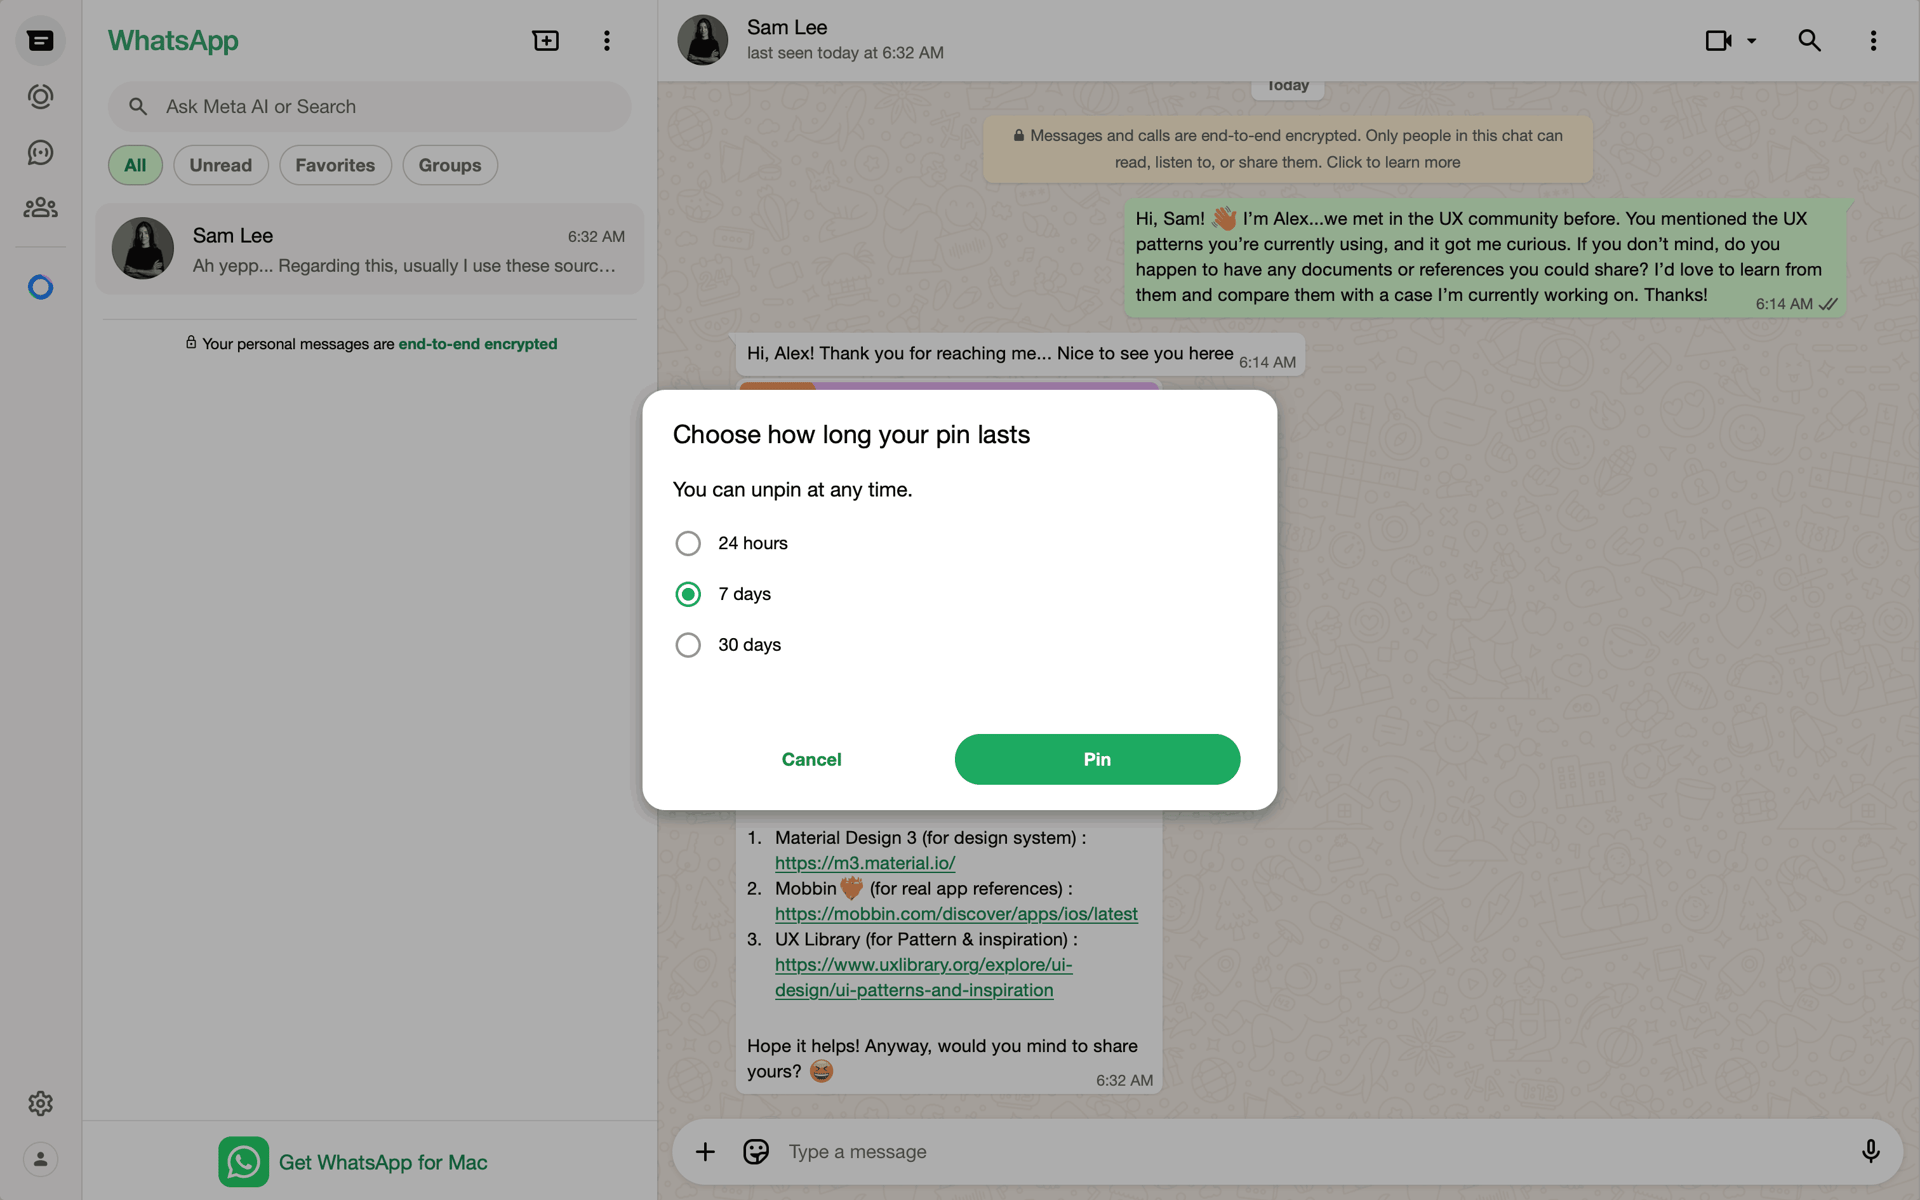Click Sam Lee name in header
The width and height of the screenshot is (1920, 1200).
787,28
